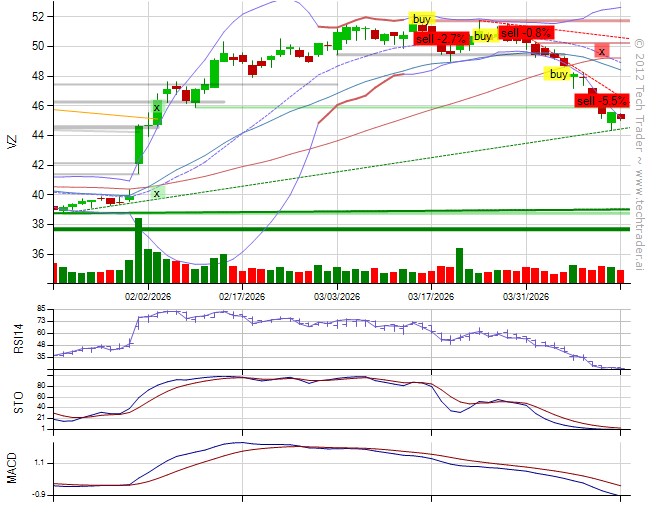Click the sell -0.8% signal label
Viewport: 657px width, 514px height.
525,33
